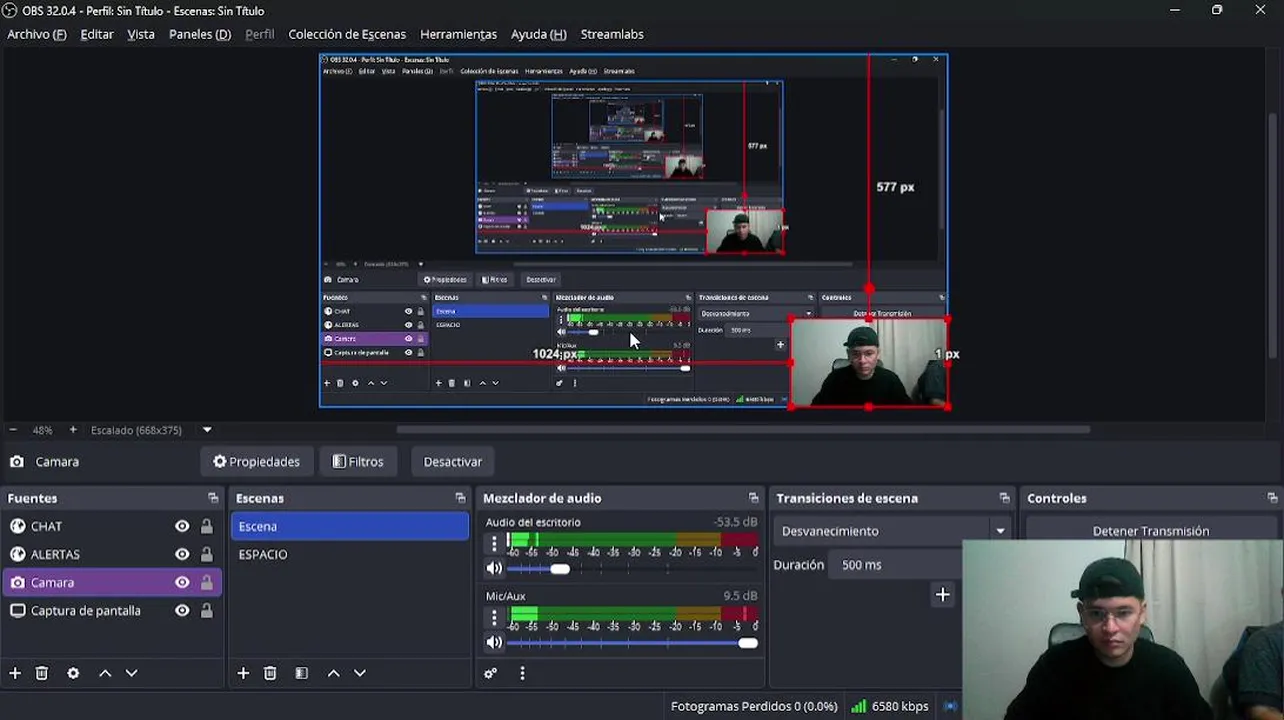Switch to the ESPACIO scene

(x=350, y=554)
